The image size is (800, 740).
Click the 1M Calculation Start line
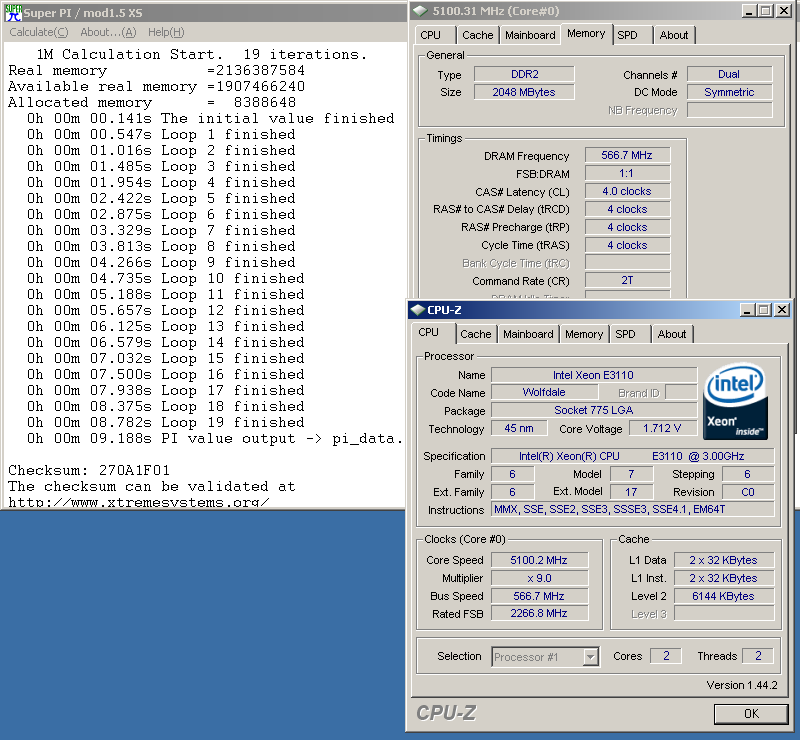pyautogui.click(x=201, y=54)
